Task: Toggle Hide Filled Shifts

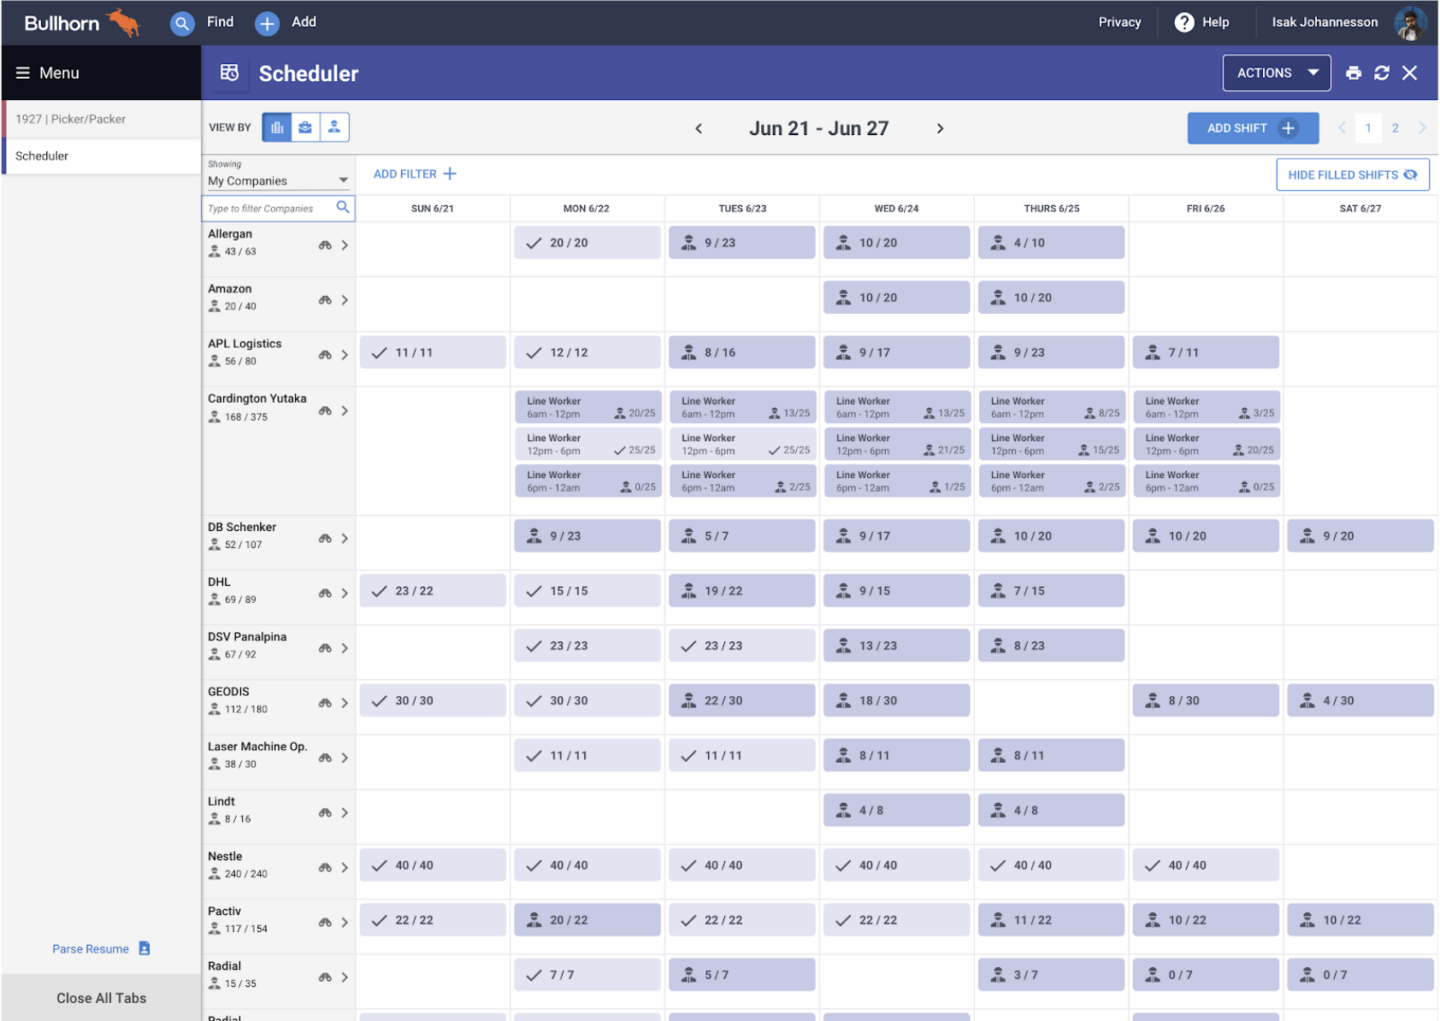Action: pos(1352,174)
